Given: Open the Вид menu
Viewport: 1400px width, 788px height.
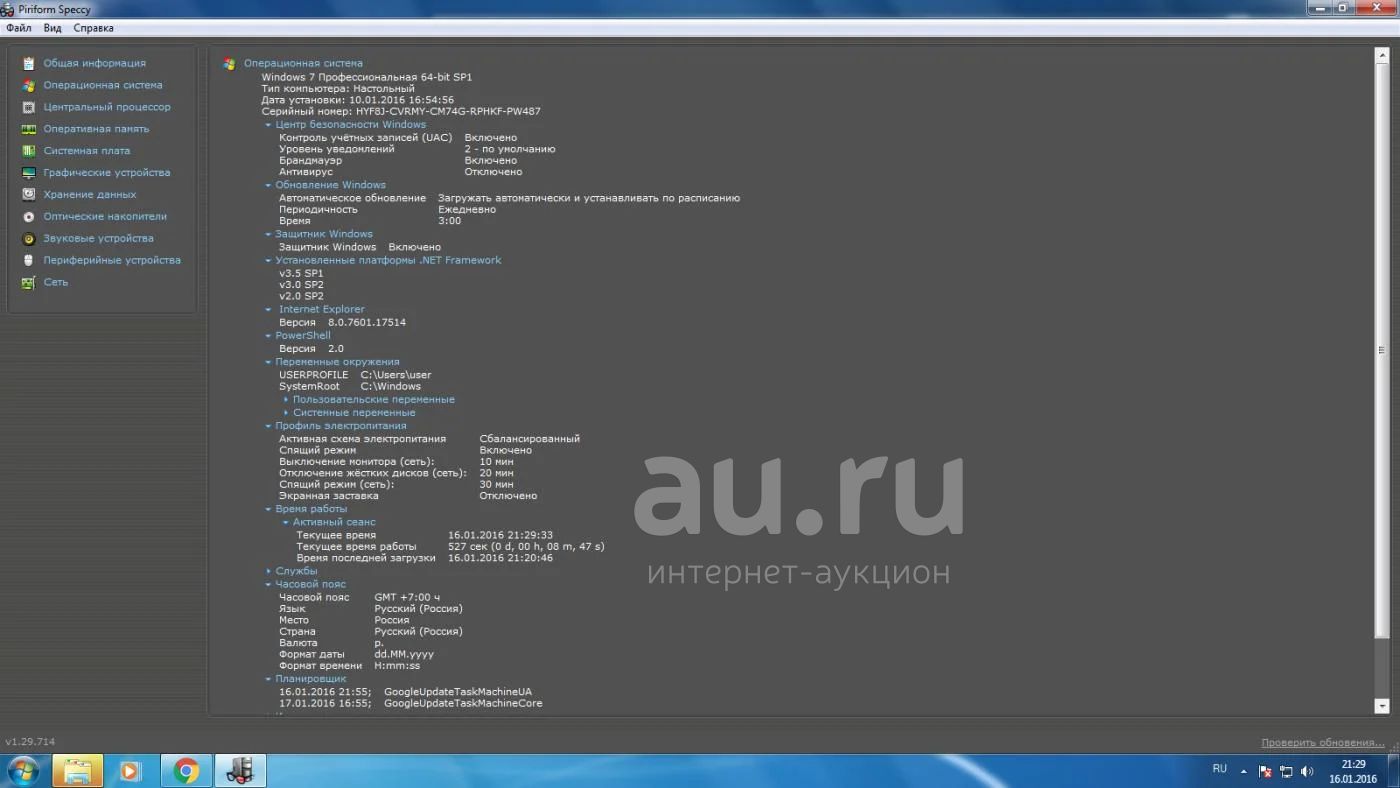Looking at the screenshot, I should pos(52,28).
